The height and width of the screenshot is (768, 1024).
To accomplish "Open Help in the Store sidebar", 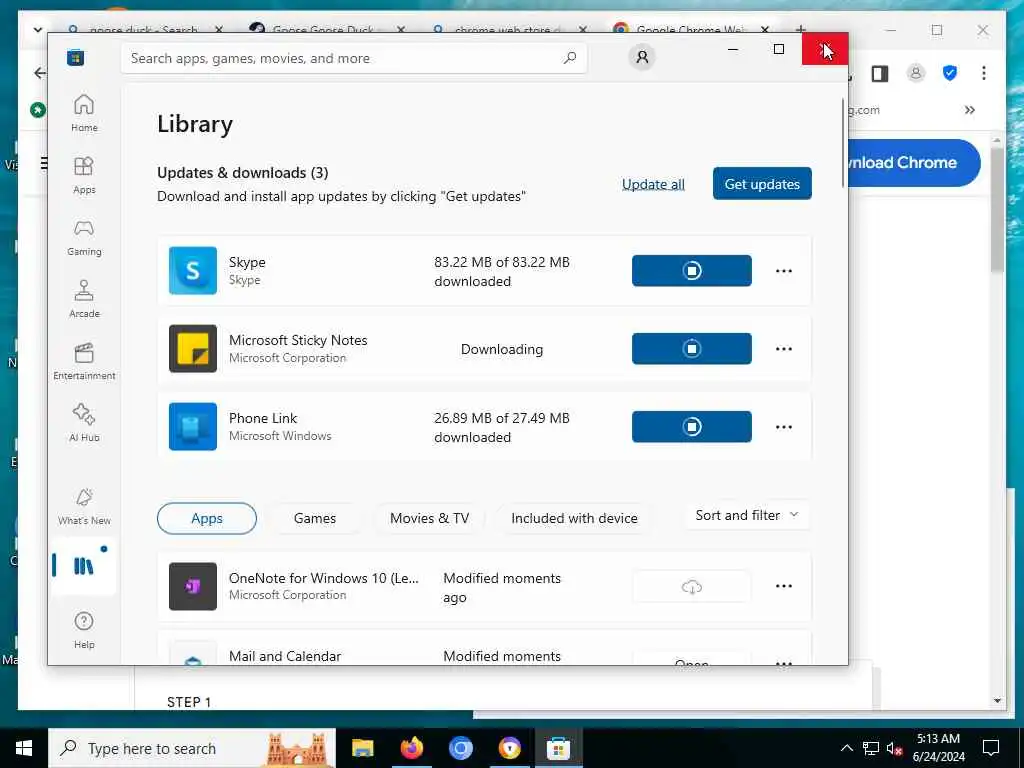I will coord(84,630).
